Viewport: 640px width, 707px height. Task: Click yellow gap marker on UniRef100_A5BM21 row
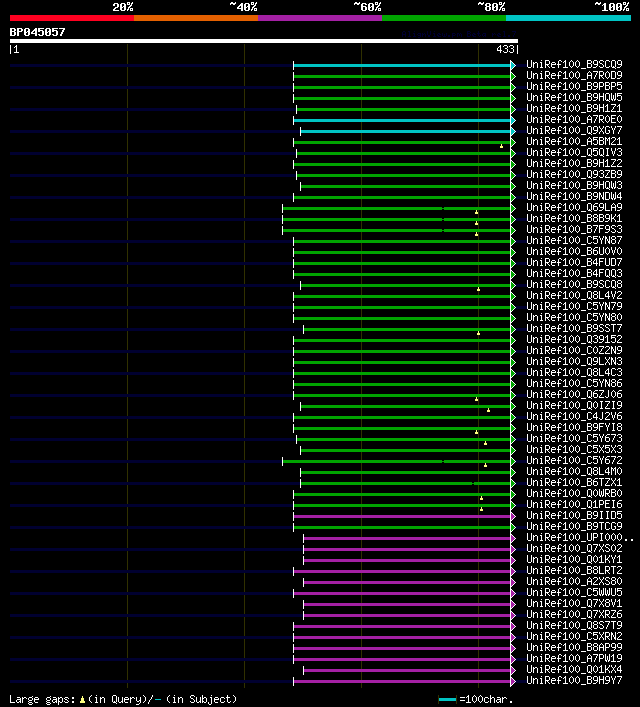pyautogui.click(x=501, y=146)
